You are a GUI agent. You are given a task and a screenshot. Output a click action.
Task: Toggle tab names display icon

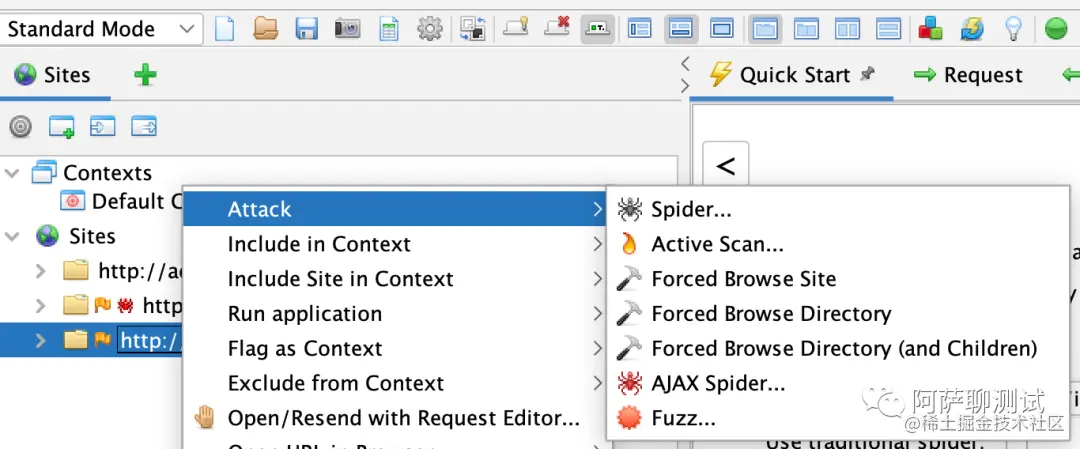(x=597, y=29)
